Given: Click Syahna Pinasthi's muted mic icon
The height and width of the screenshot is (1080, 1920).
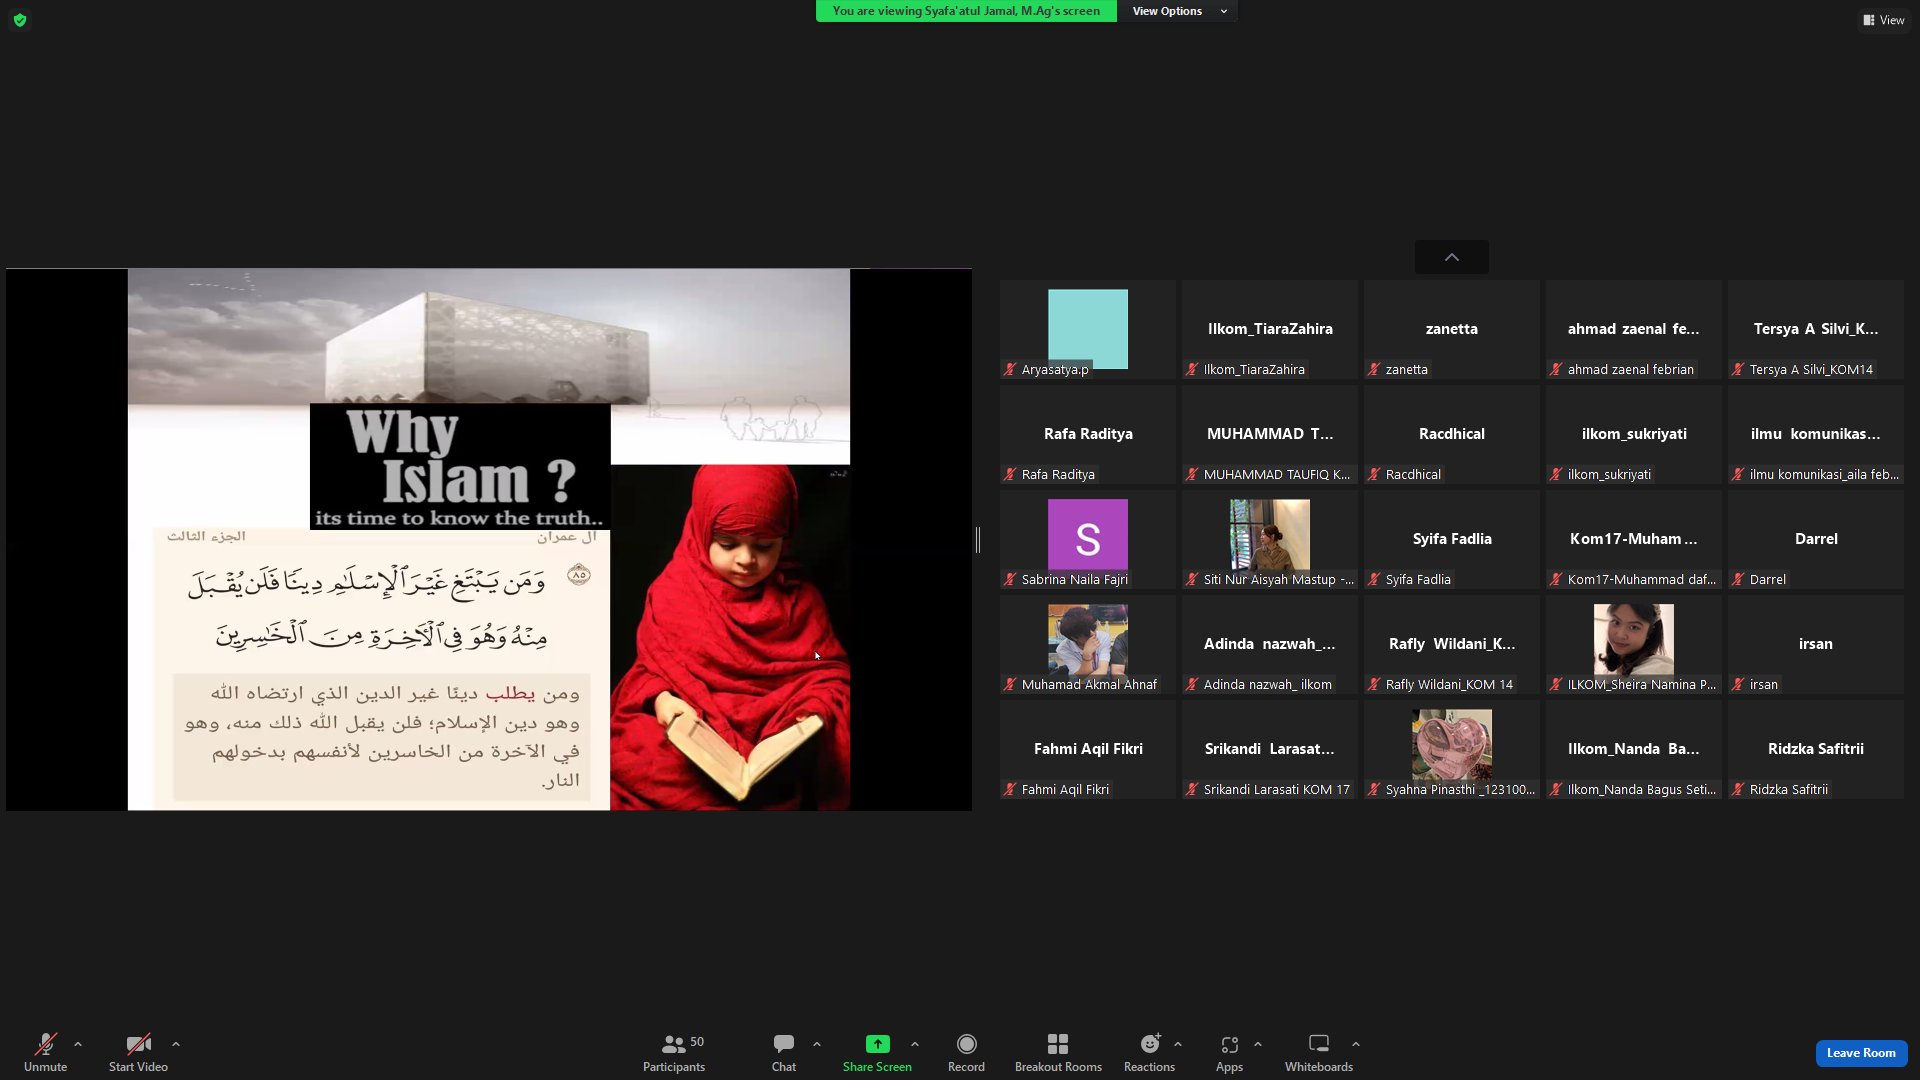Looking at the screenshot, I should [x=1374, y=789].
